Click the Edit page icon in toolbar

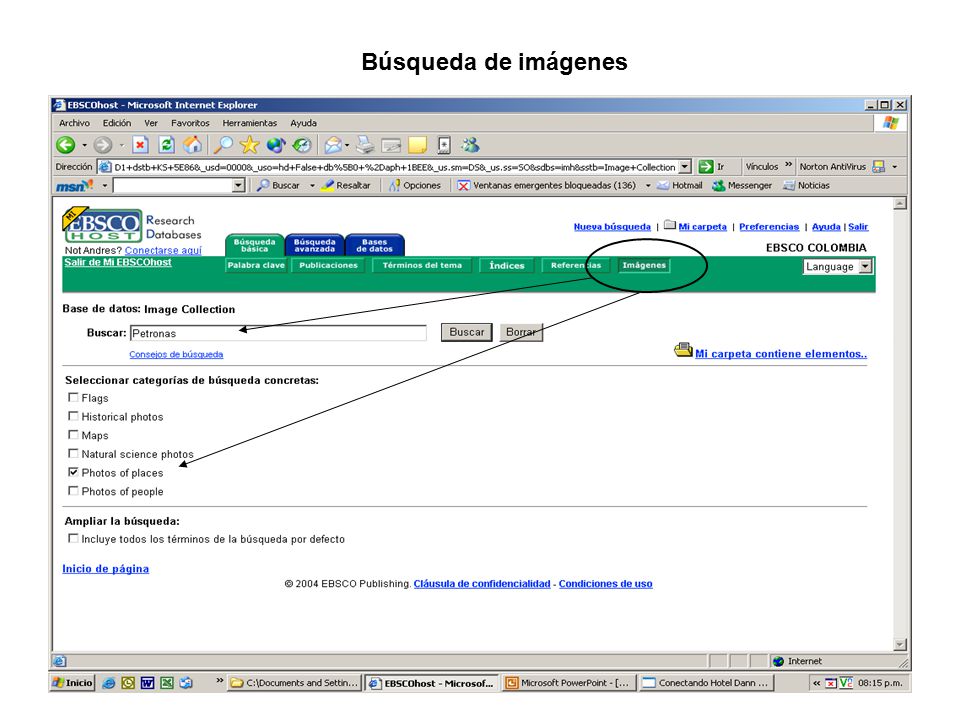click(x=391, y=146)
